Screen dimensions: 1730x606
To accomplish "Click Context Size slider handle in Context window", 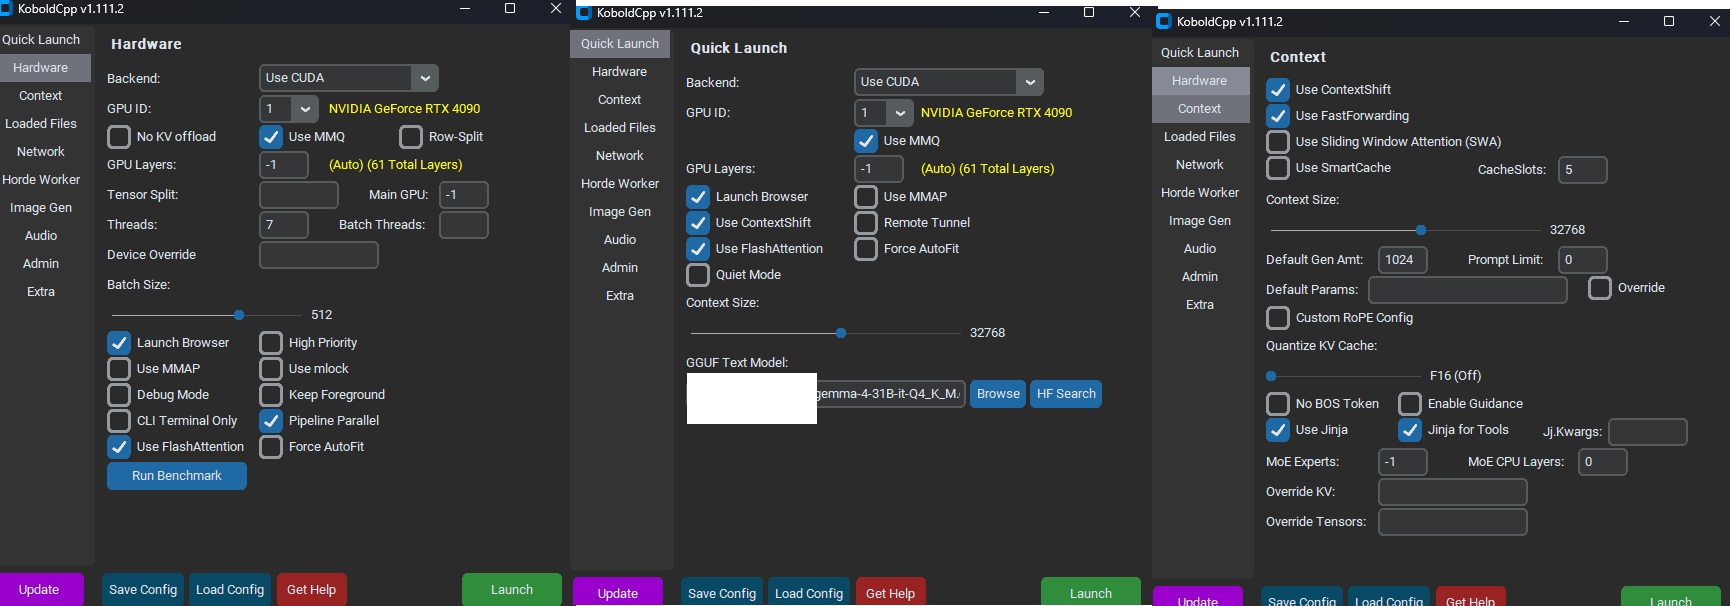I will click(x=1421, y=230).
